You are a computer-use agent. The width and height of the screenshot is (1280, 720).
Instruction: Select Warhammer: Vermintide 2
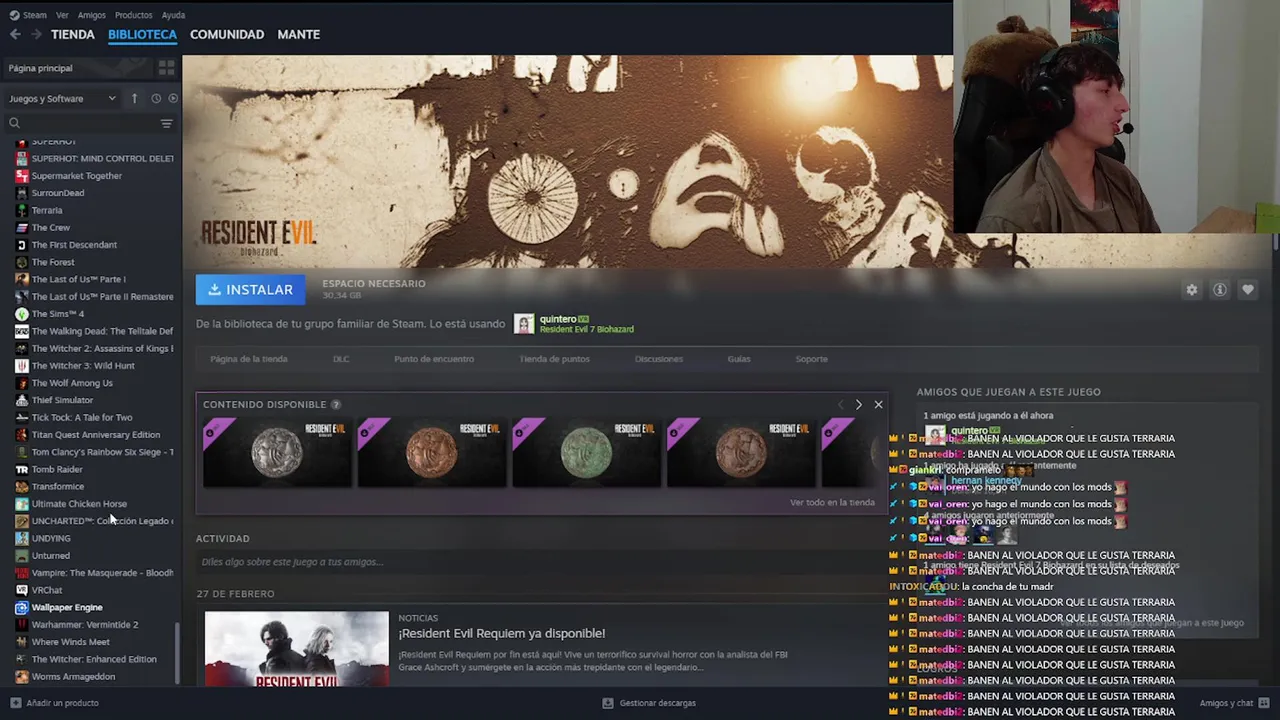(x=85, y=625)
